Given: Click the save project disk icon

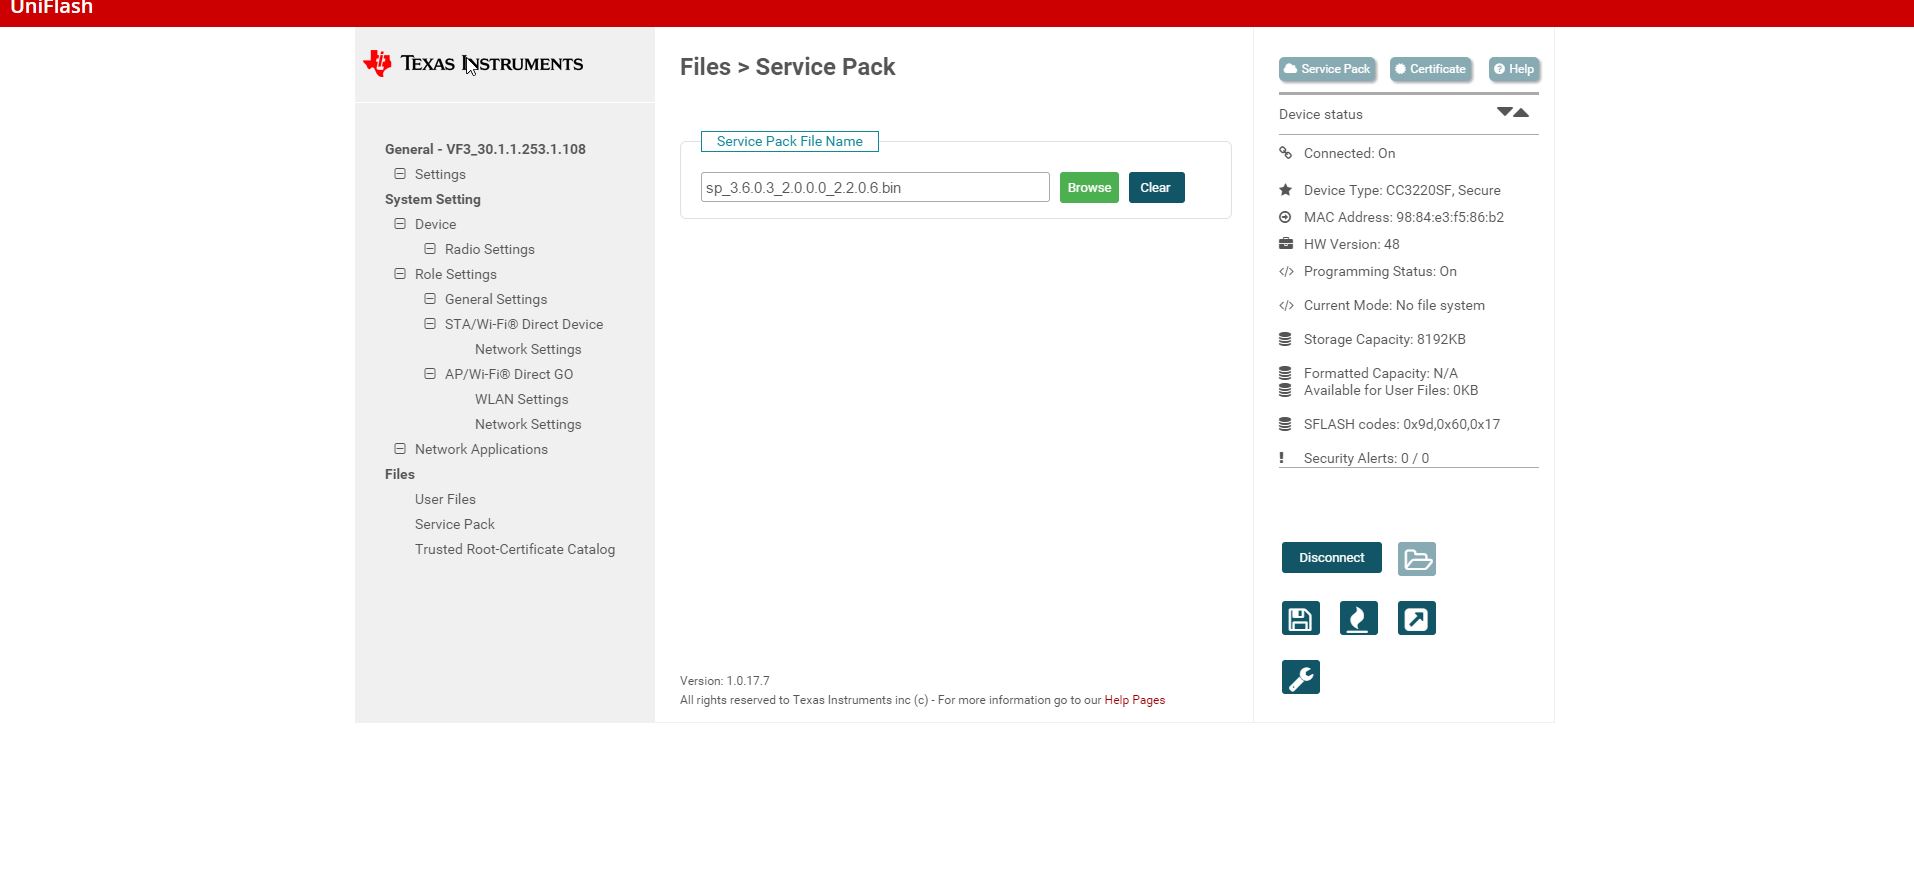Looking at the screenshot, I should pyautogui.click(x=1300, y=618).
